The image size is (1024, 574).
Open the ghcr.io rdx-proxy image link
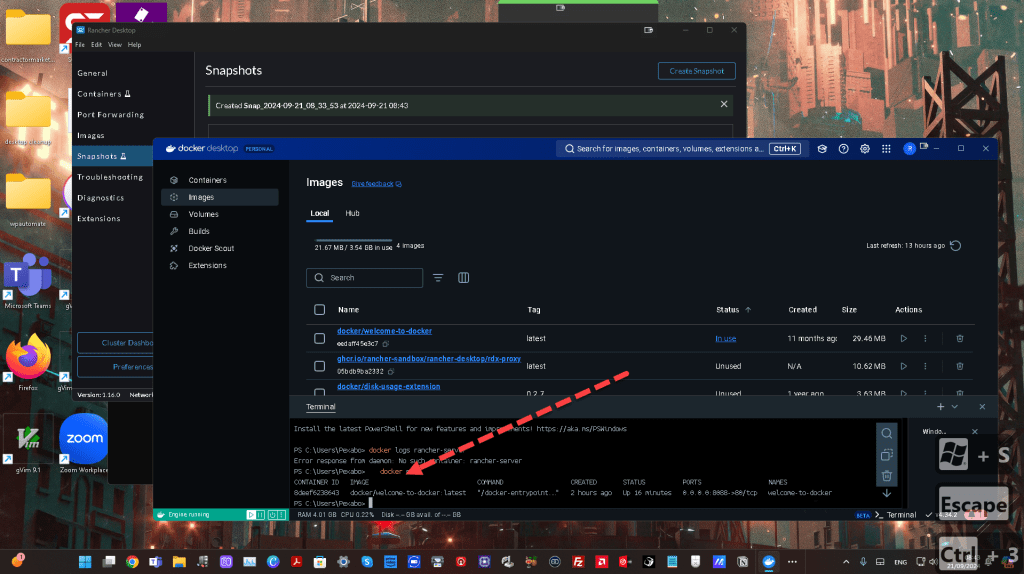428,359
